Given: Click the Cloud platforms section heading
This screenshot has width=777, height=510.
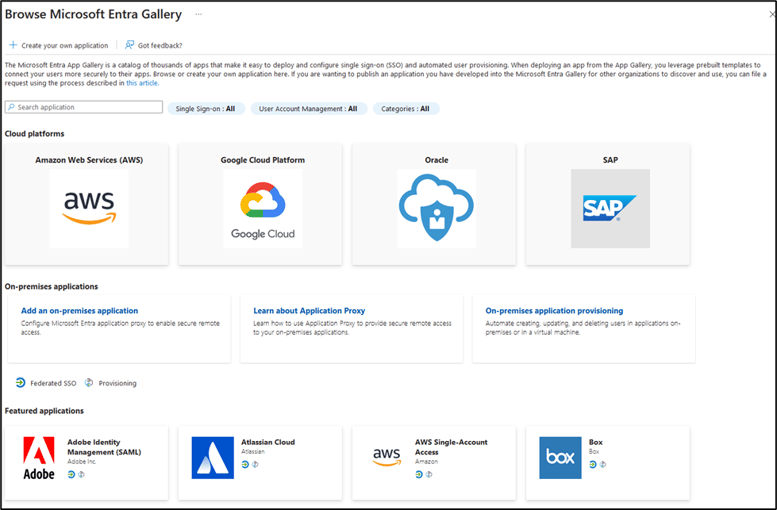Looking at the screenshot, I should (x=35, y=134).
